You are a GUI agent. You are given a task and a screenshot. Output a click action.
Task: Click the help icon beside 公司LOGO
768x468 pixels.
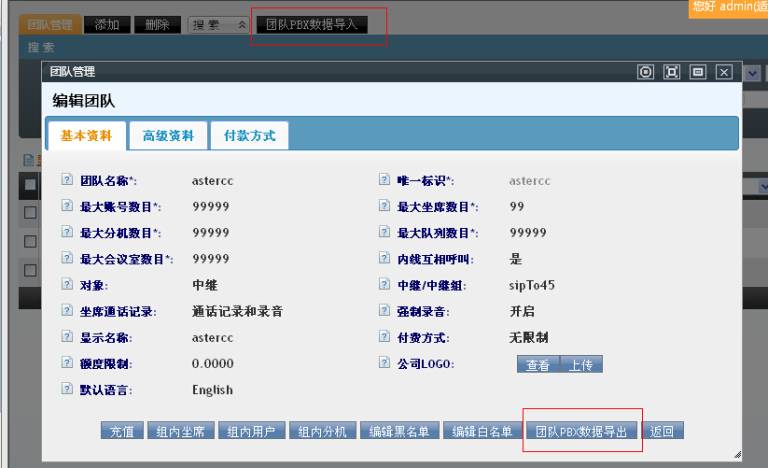tap(384, 363)
